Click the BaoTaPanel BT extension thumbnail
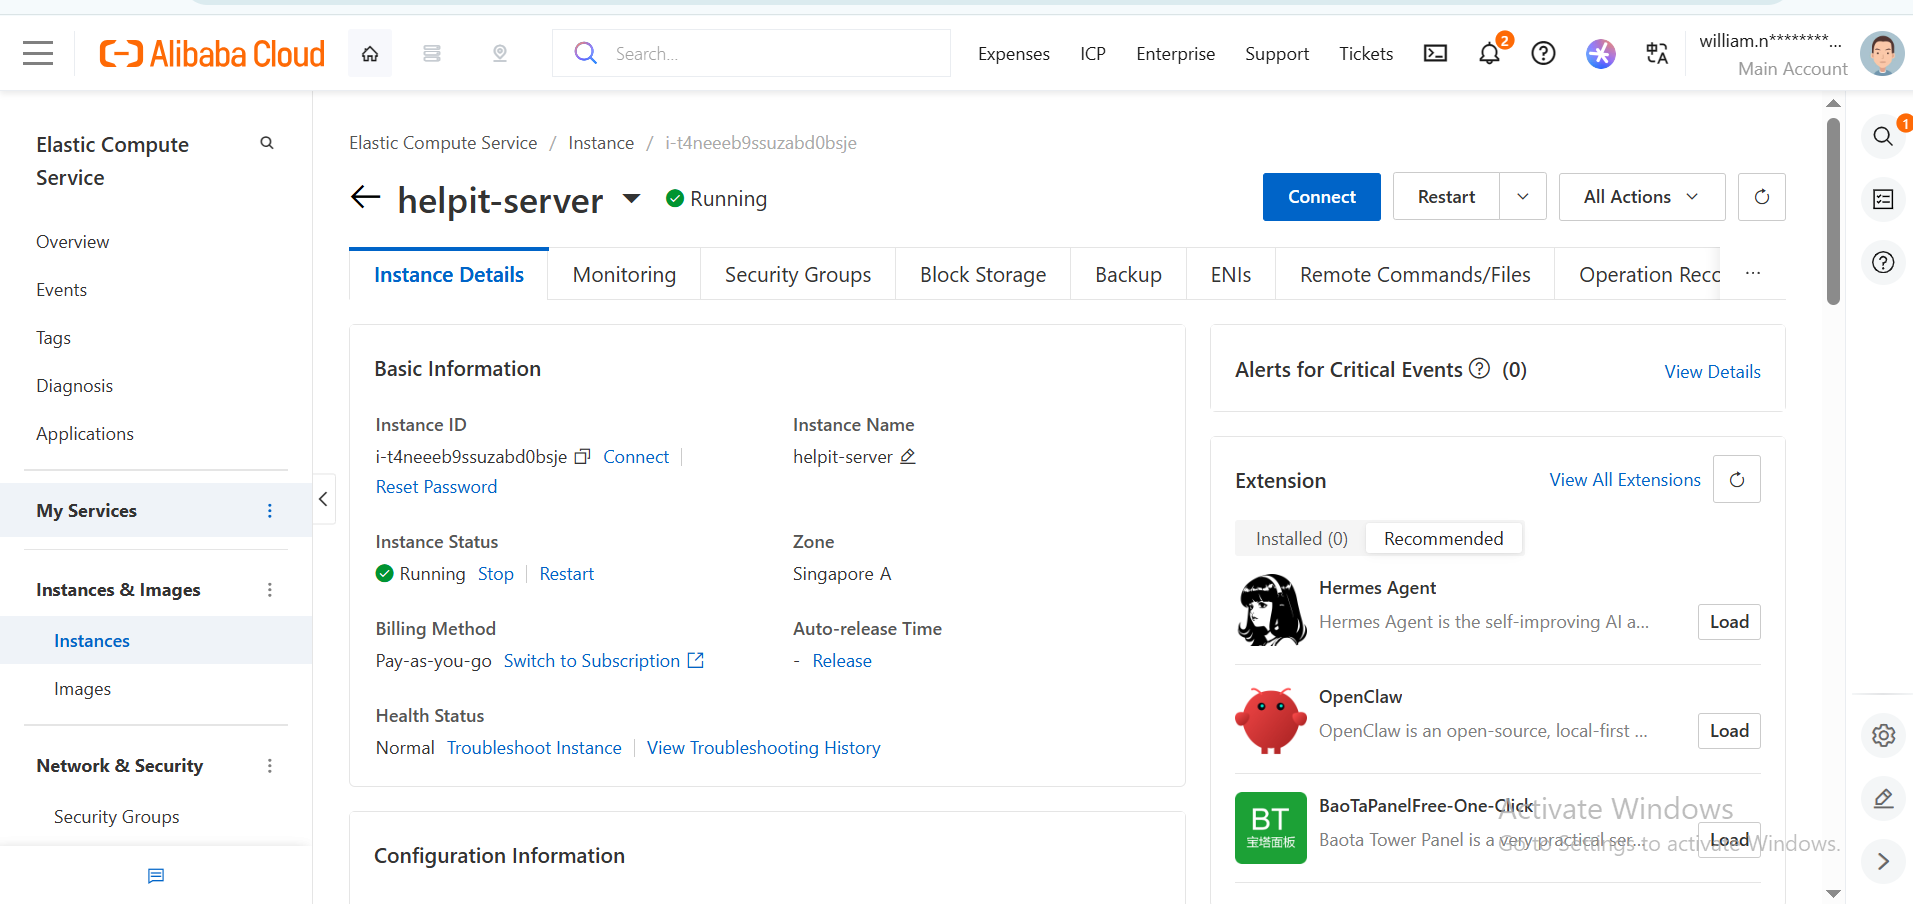 pos(1271,828)
